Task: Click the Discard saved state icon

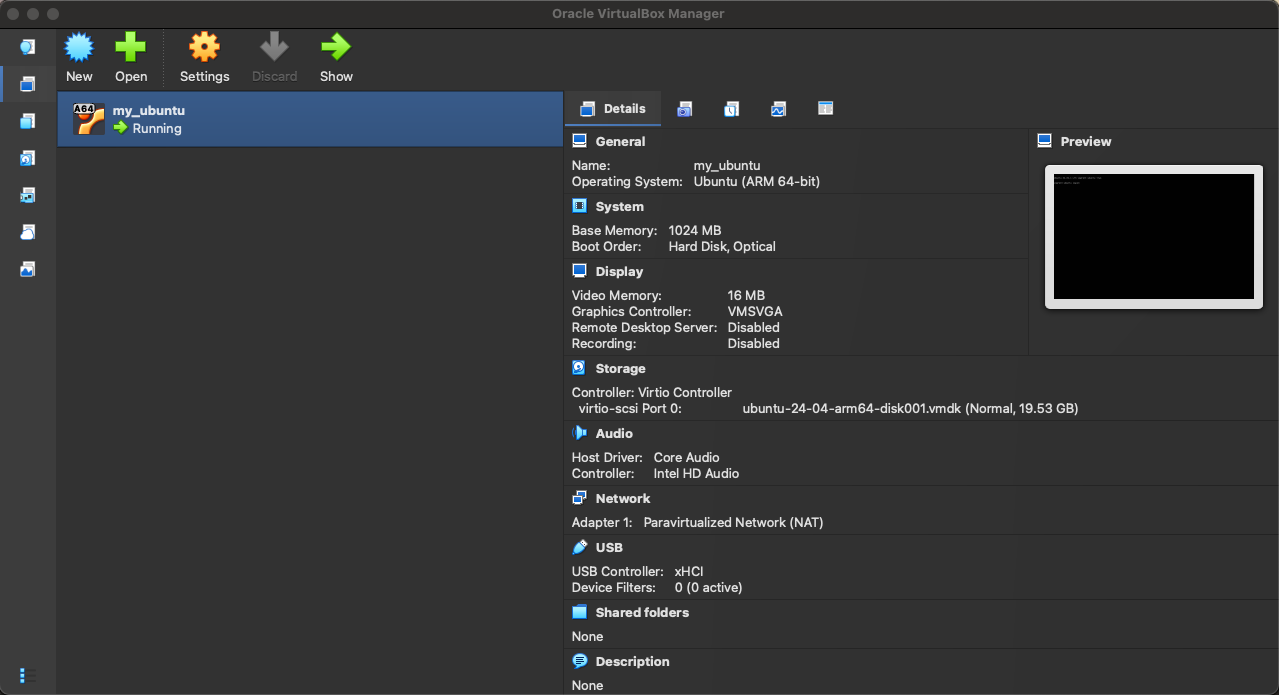Action: (x=274, y=47)
